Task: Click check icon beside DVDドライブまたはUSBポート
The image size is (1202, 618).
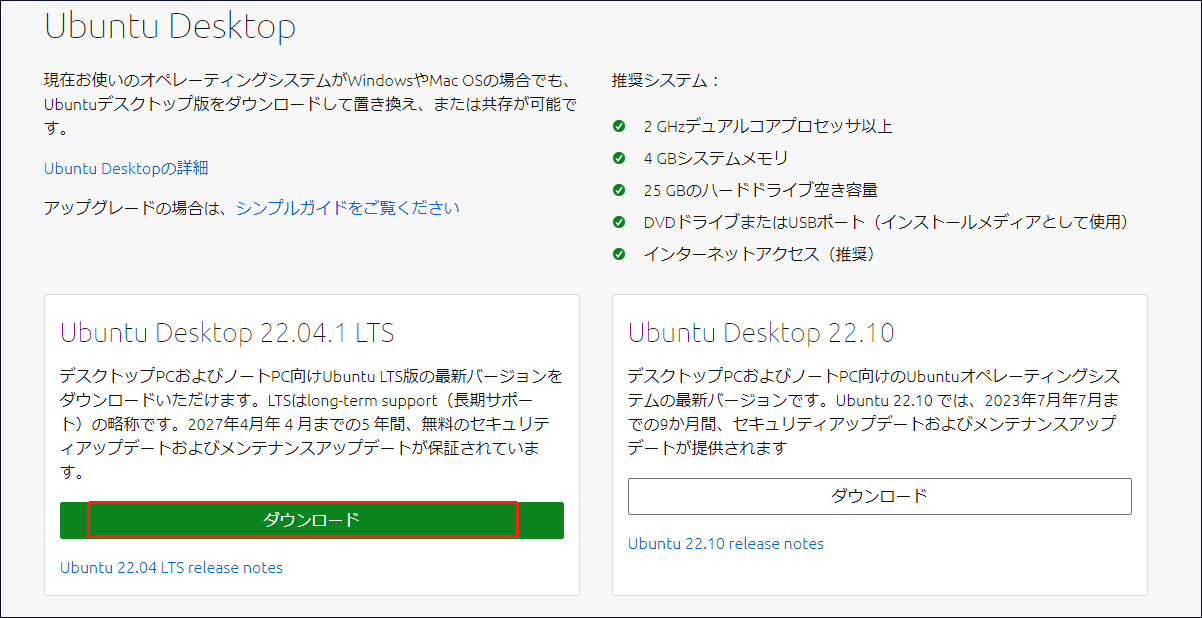Action: pyautogui.click(x=619, y=222)
